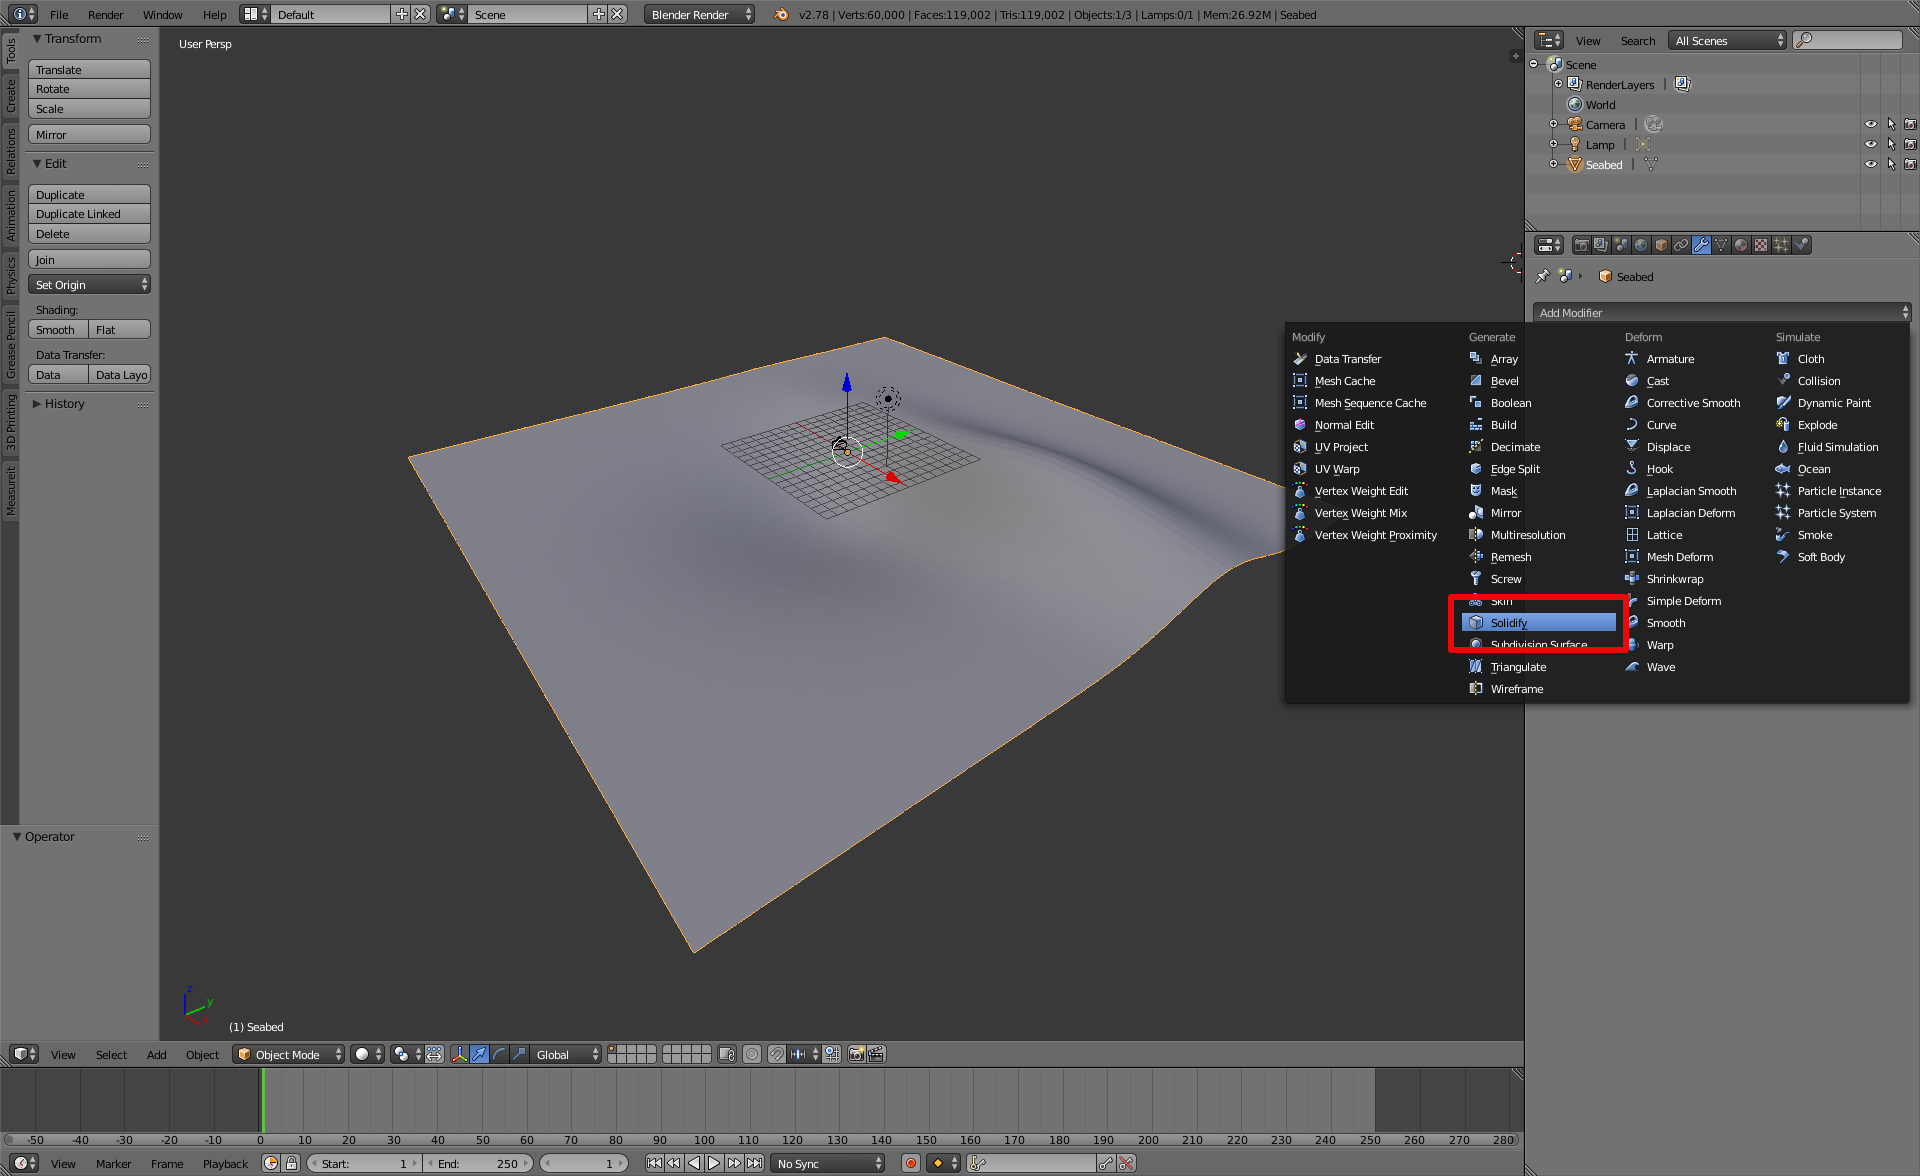Image resolution: width=1920 pixels, height=1176 pixels.
Task: Open the Object Data triangle tab
Action: pos(1721,245)
